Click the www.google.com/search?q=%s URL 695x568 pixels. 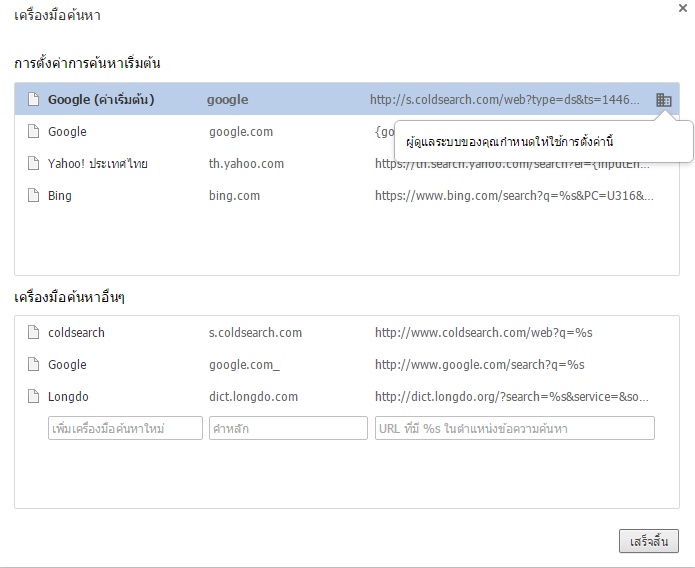[x=480, y=364]
